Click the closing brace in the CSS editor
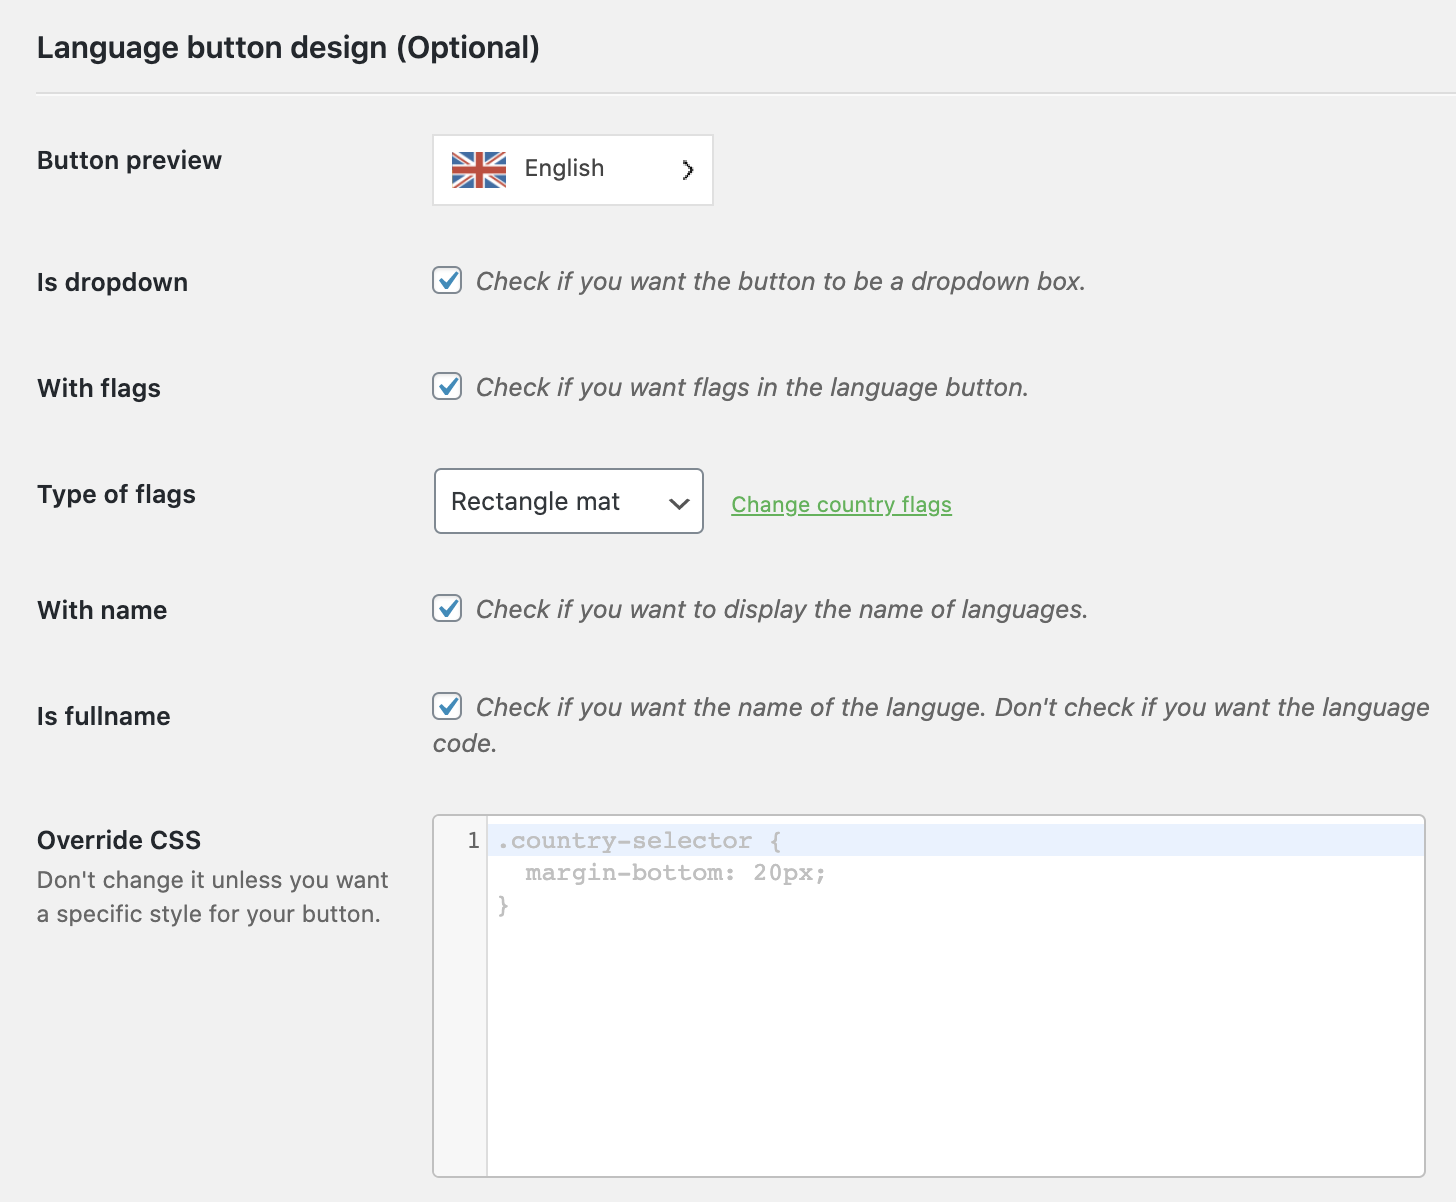This screenshot has height=1202, width=1456. pyautogui.click(x=503, y=906)
